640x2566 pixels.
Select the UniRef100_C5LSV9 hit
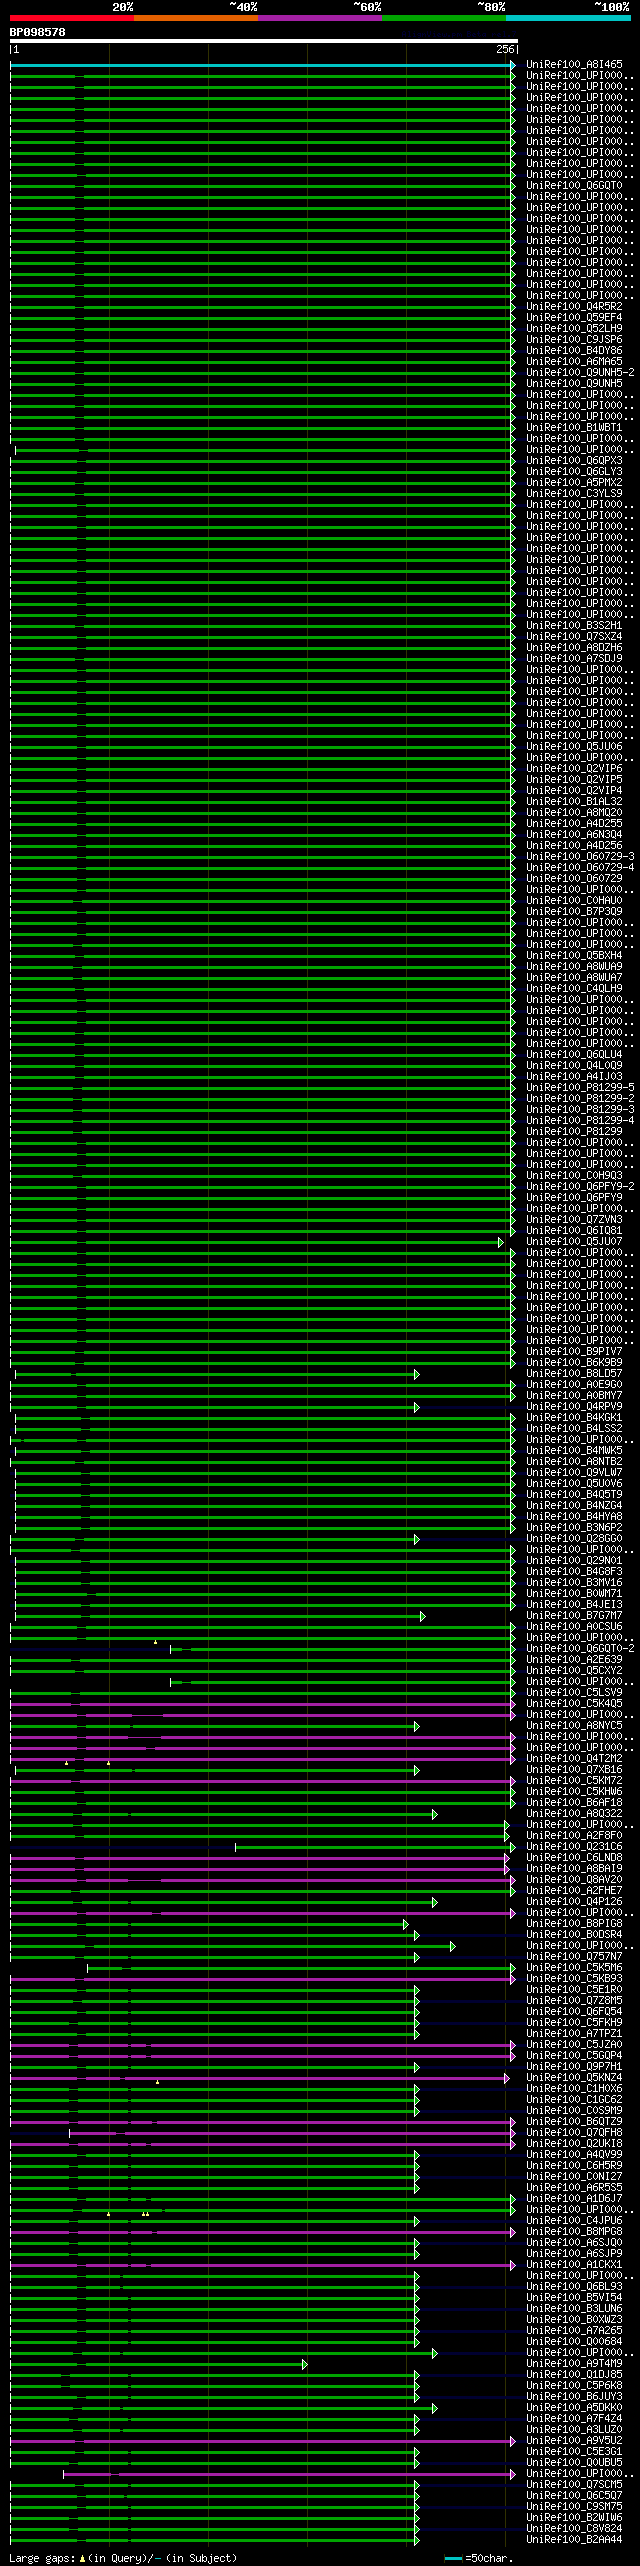(x=574, y=1693)
